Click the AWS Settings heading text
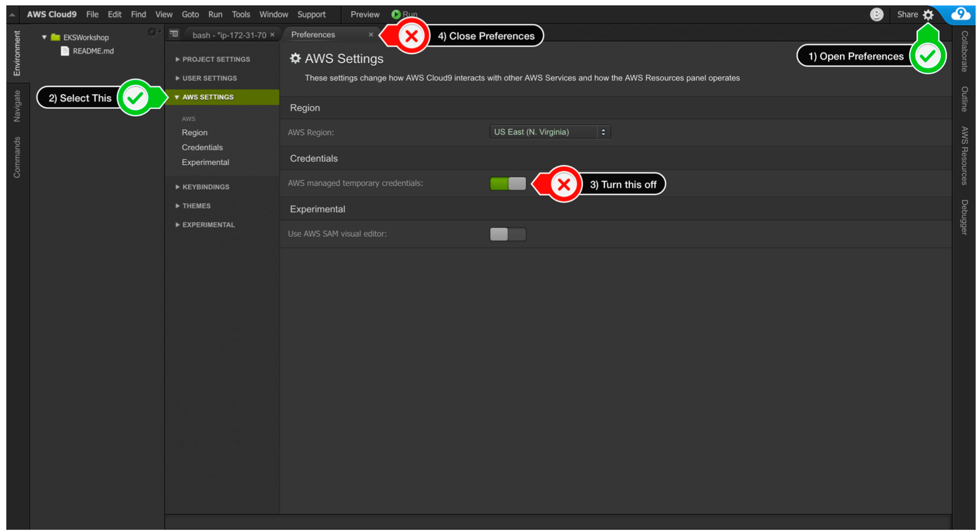Viewport: 977px width, 531px height. point(344,59)
